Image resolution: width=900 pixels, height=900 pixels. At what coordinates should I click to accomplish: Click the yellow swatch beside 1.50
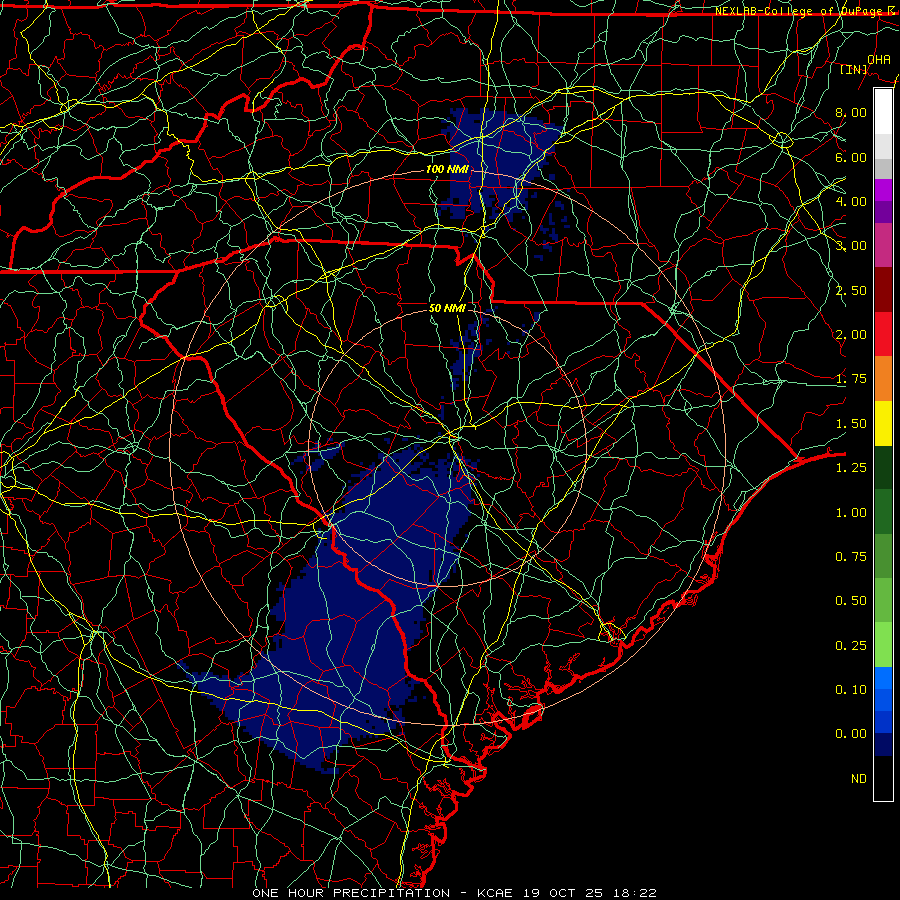tap(883, 423)
